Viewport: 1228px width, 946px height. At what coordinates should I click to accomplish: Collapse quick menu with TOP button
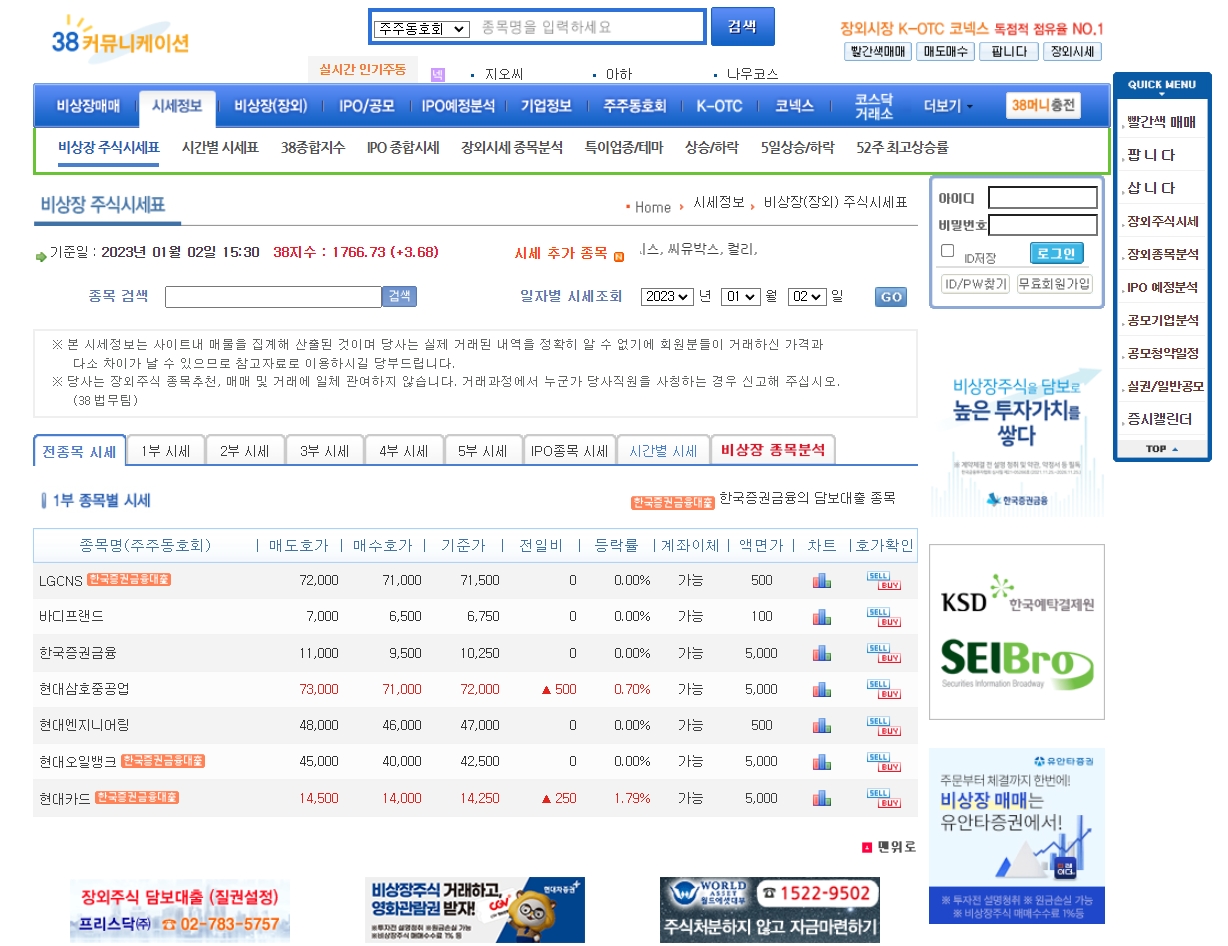[x=1162, y=449]
